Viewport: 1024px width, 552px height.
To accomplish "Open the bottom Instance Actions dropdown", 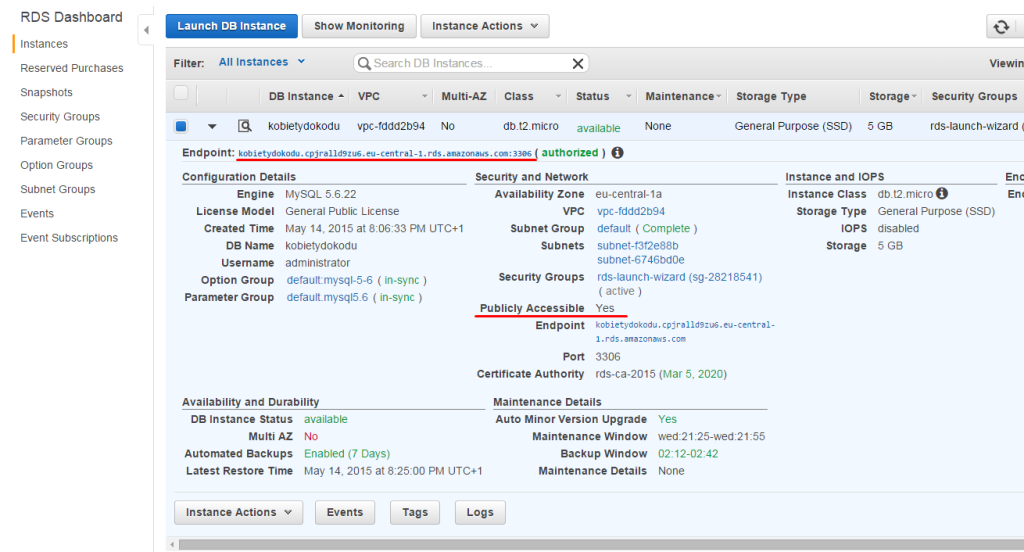I will click(238, 512).
